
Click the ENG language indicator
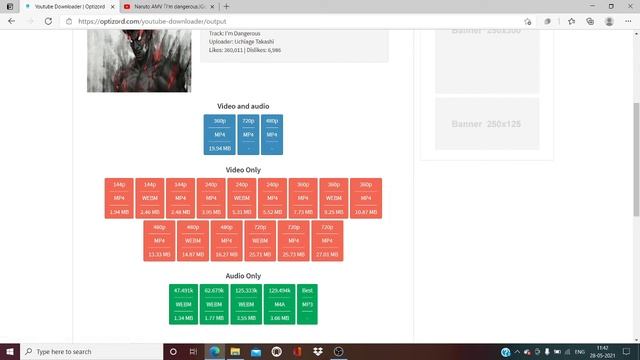[x=580, y=352]
